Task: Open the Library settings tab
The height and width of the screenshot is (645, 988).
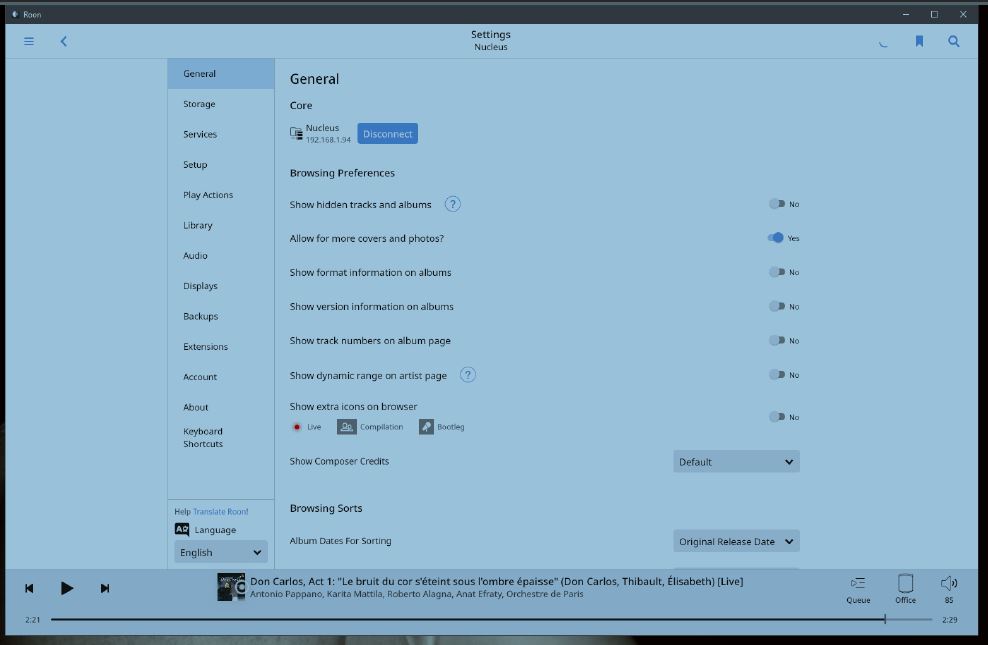Action: pyautogui.click(x=221, y=225)
